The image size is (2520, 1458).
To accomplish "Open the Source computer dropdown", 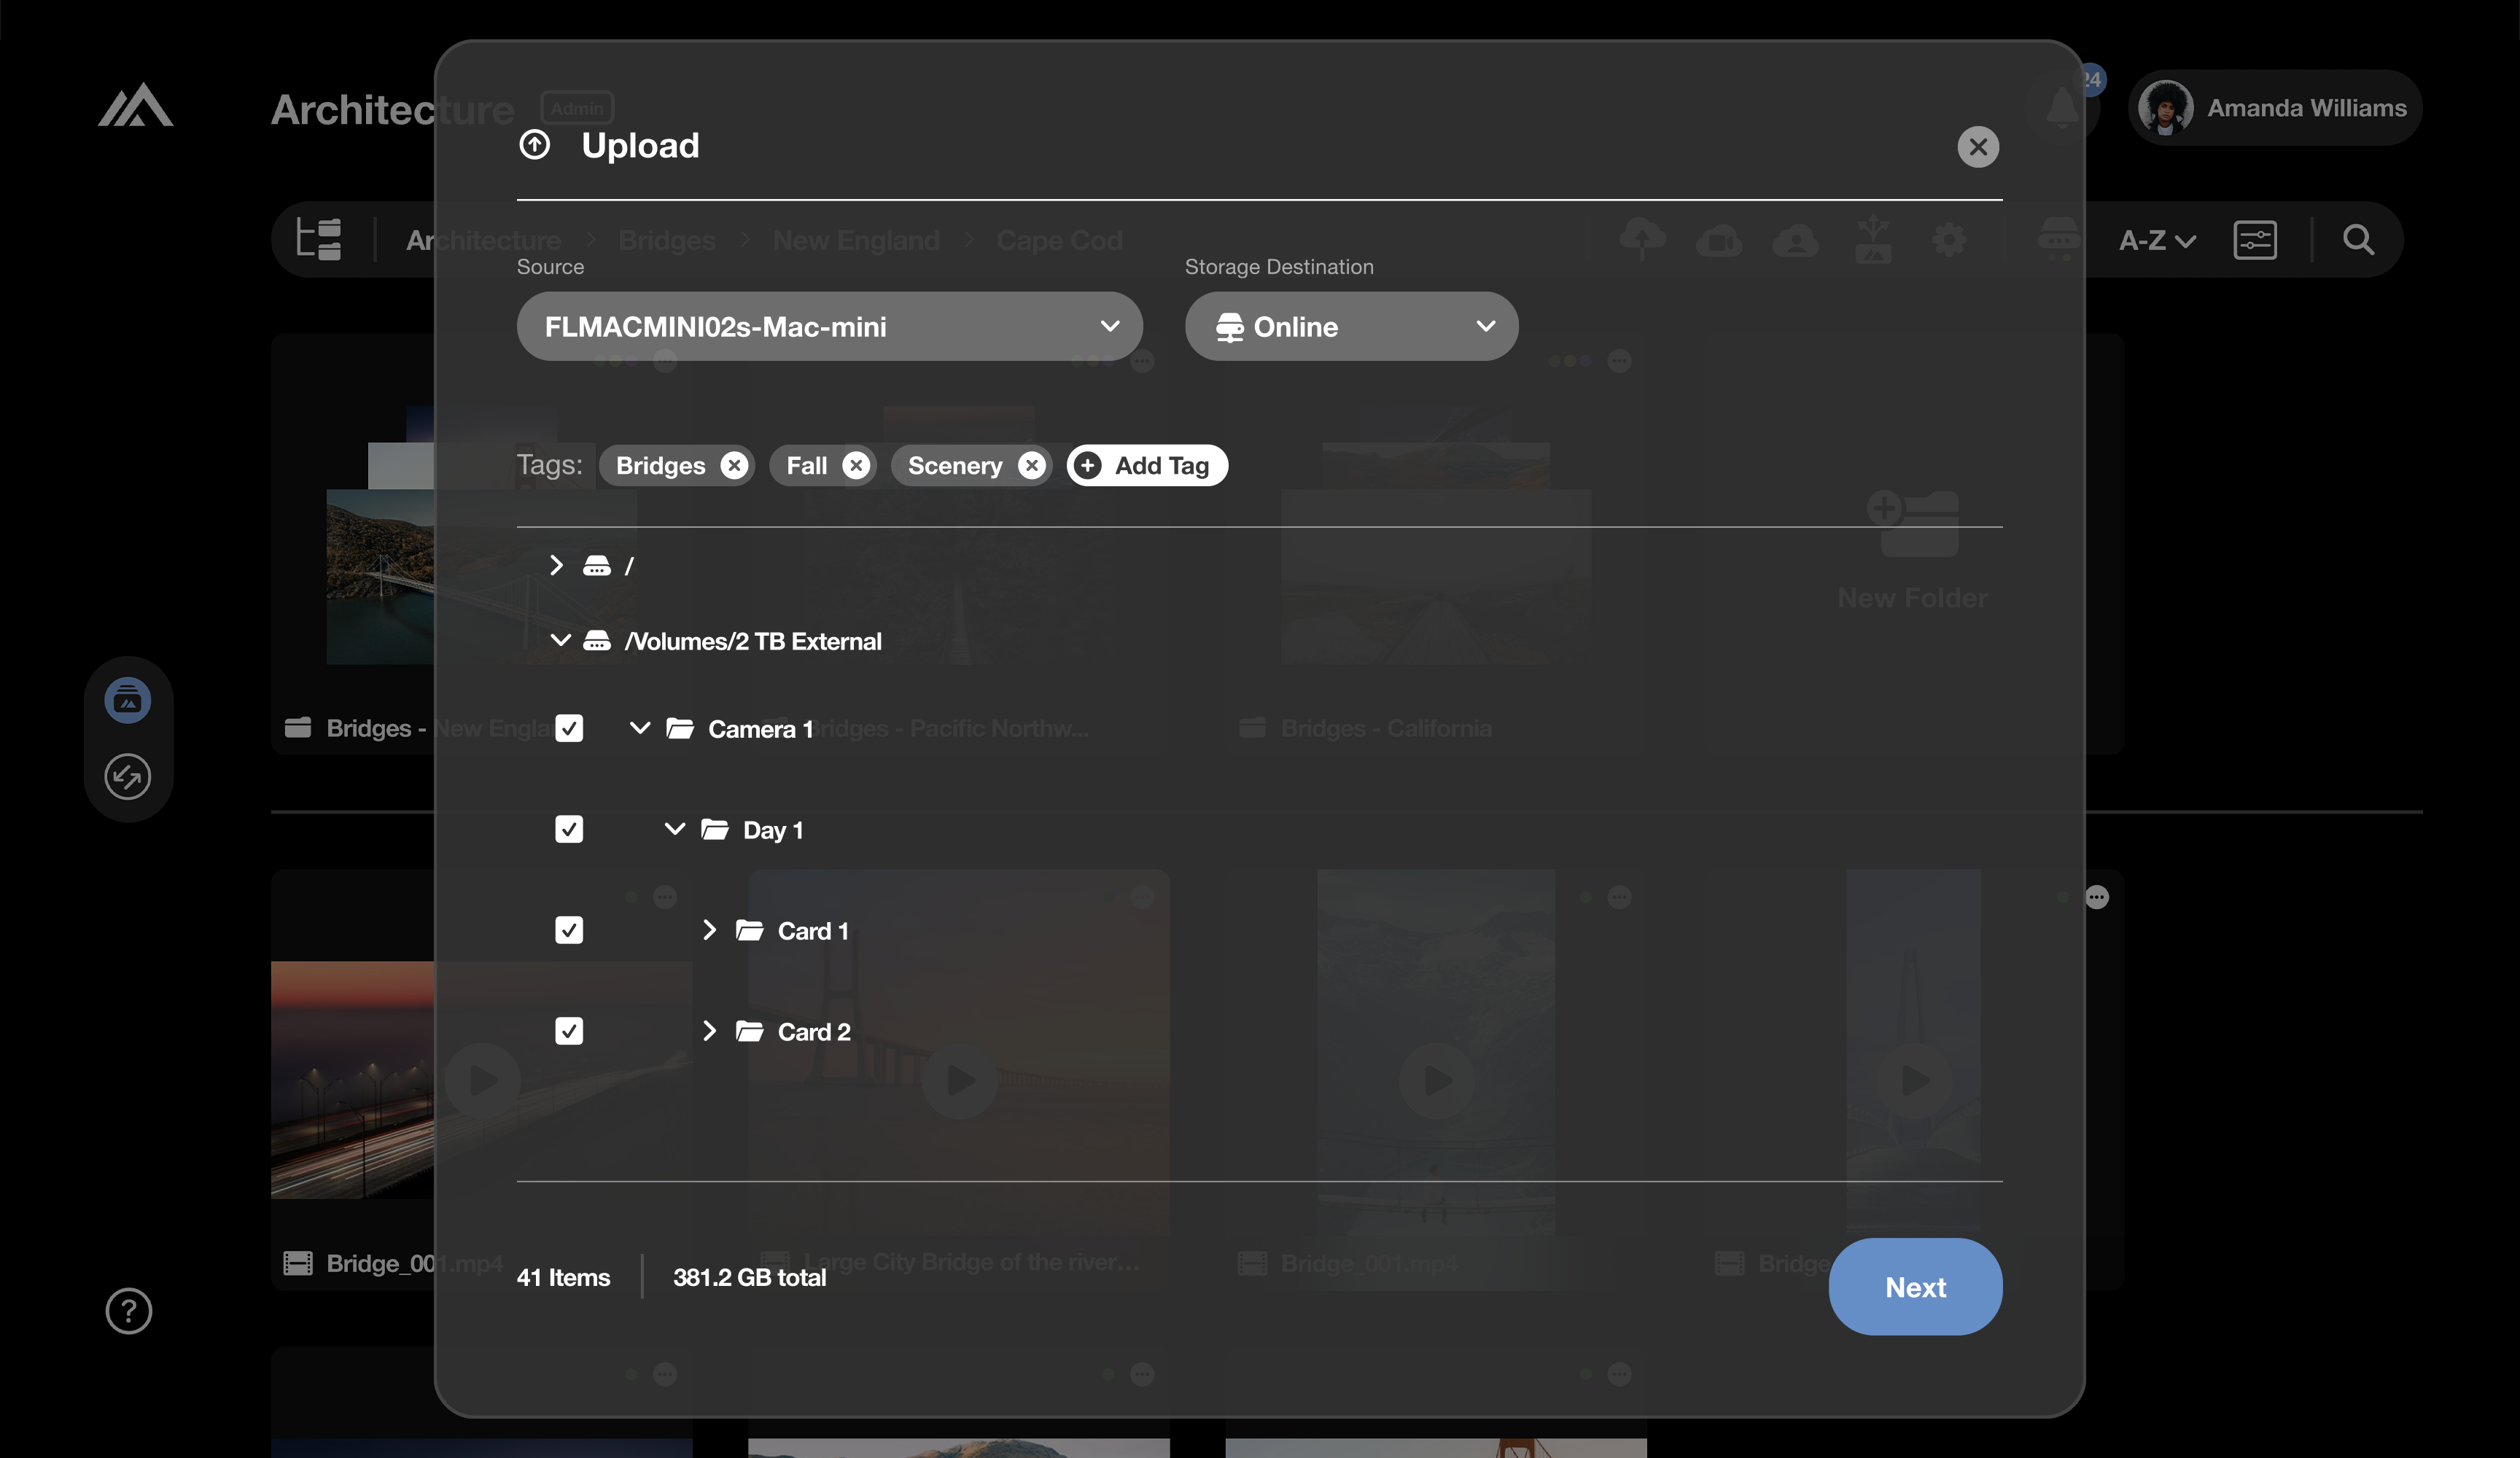I will (x=829, y=327).
